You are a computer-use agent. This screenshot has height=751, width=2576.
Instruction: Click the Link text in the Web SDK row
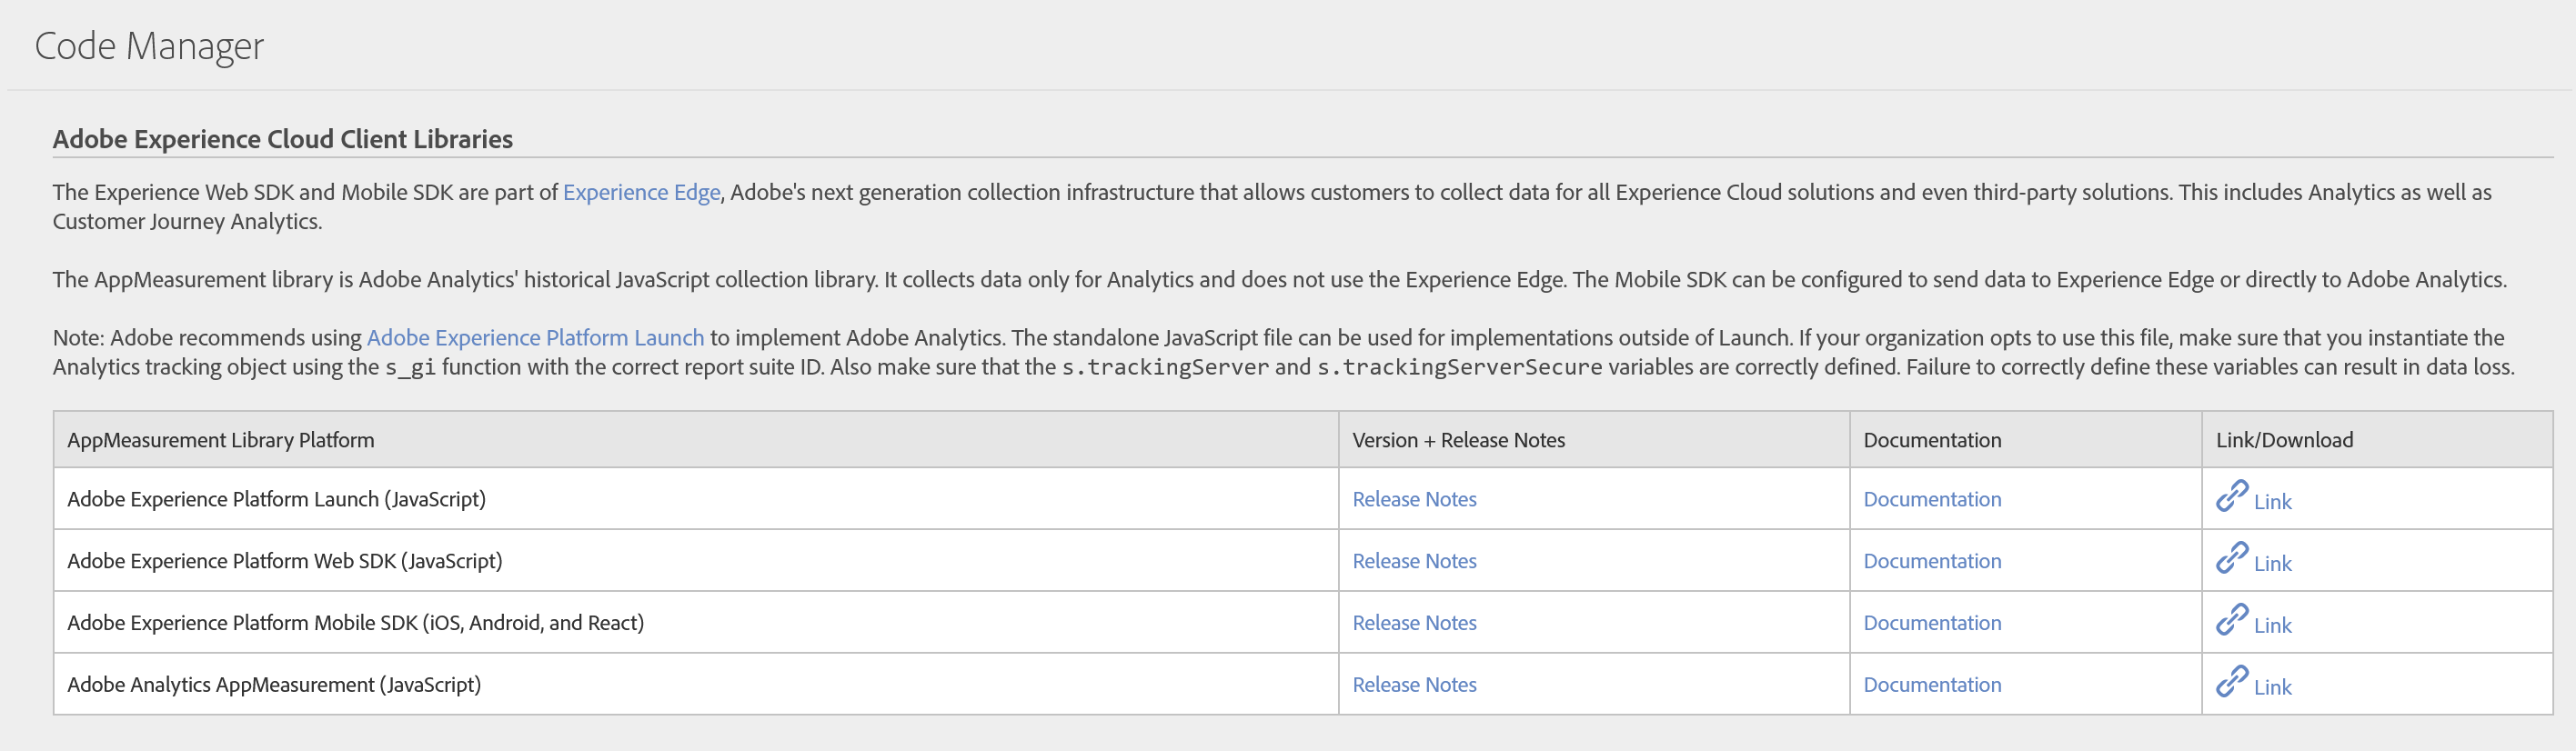tap(2272, 564)
